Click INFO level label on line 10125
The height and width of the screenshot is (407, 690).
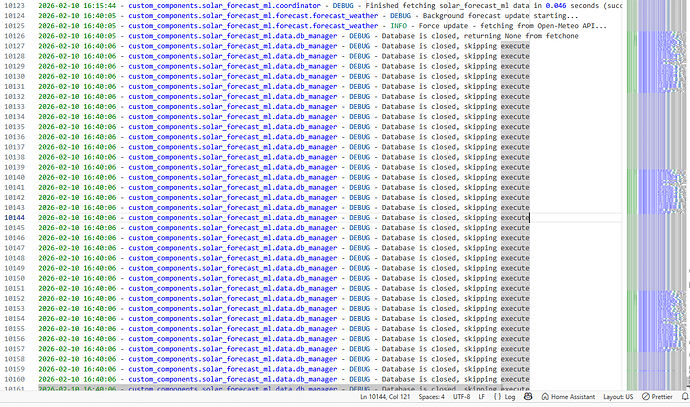point(398,26)
